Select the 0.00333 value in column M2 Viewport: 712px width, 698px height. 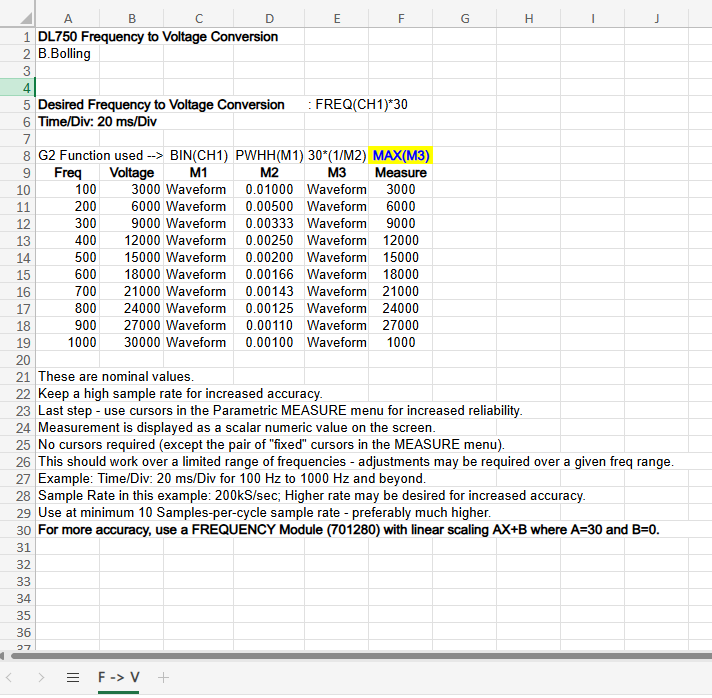268,223
